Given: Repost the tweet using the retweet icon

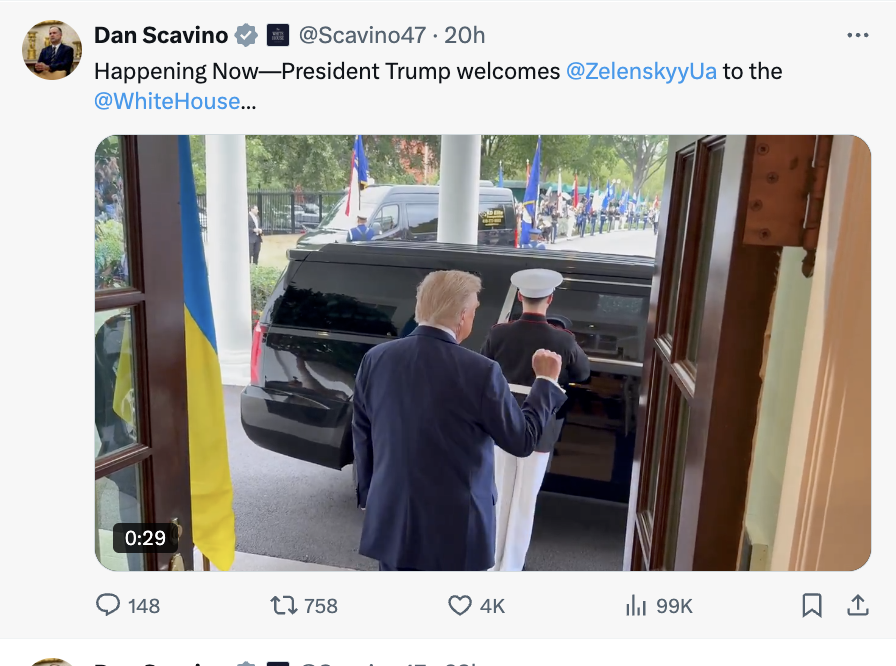Looking at the screenshot, I should point(284,605).
